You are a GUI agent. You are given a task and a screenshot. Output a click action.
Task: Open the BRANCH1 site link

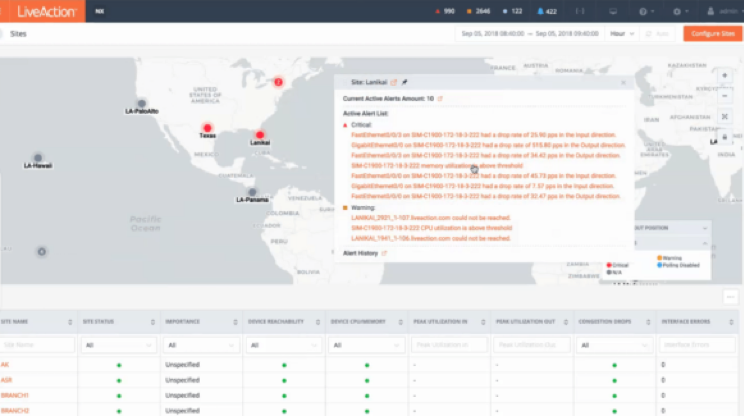(14, 395)
